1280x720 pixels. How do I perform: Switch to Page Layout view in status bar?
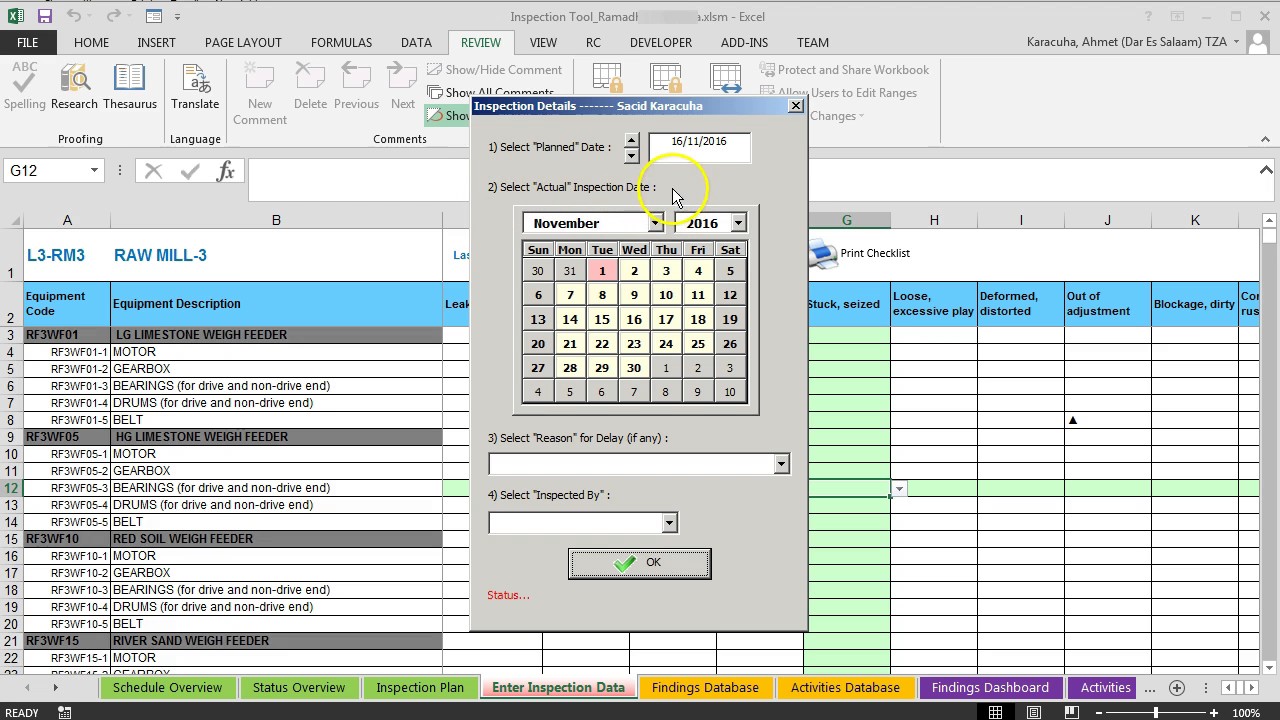click(1034, 713)
